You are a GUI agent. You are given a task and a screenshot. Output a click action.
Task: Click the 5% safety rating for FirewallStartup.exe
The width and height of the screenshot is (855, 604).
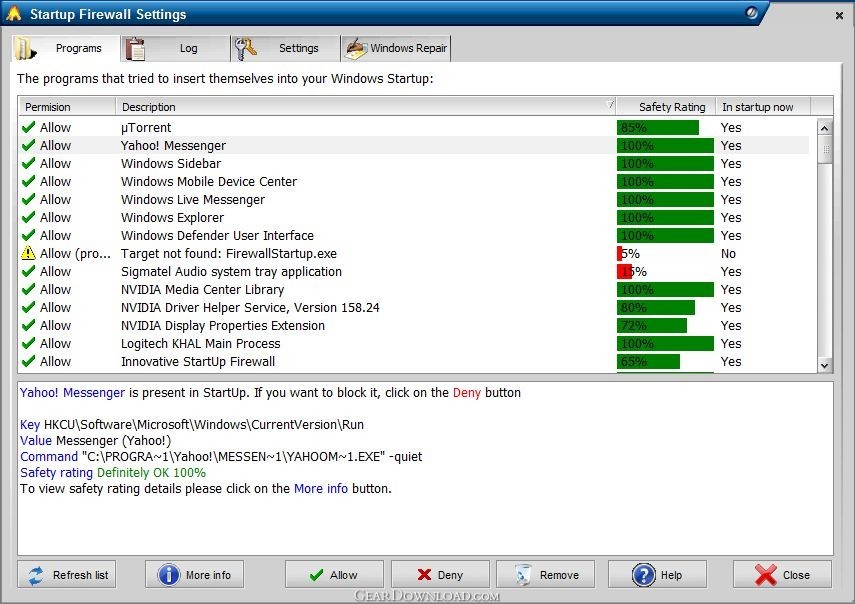point(629,253)
